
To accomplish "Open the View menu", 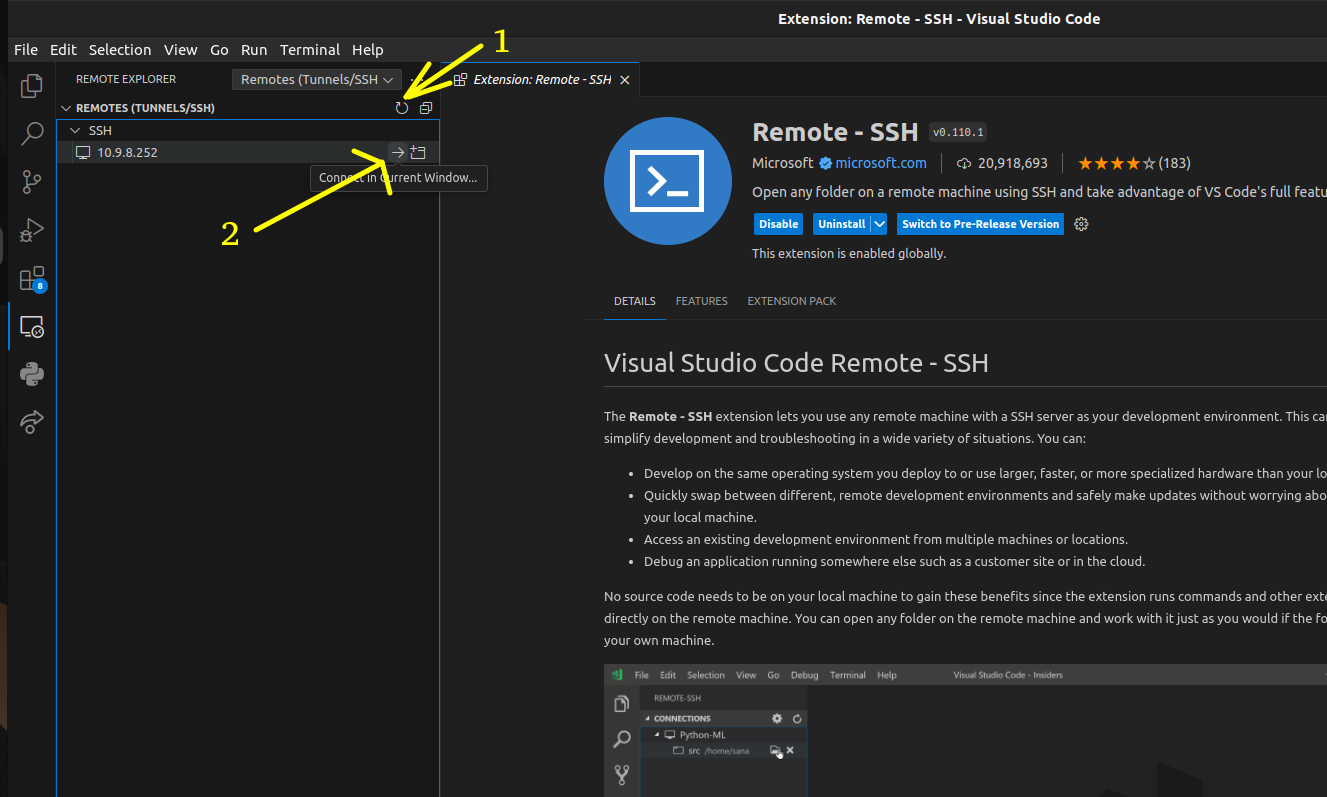I will coord(181,49).
